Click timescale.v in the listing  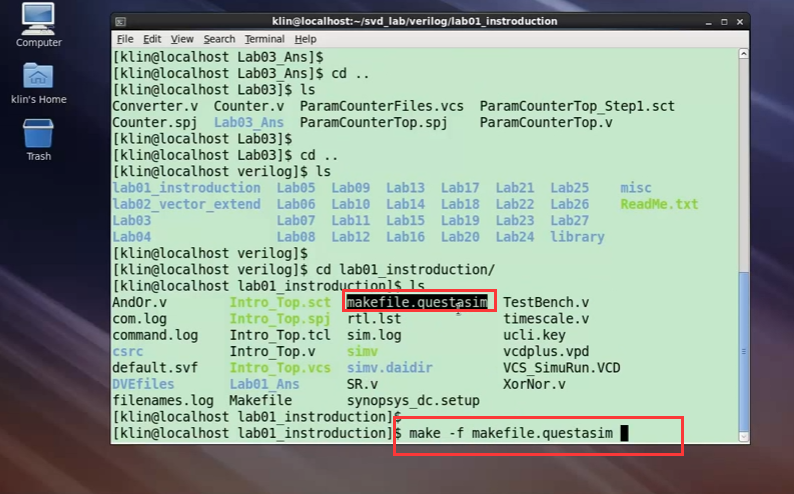[x=546, y=319]
